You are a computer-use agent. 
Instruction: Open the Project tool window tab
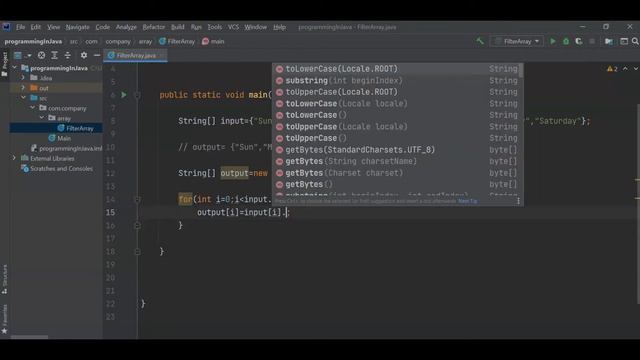pyautogui.click(x=4, y=64)
